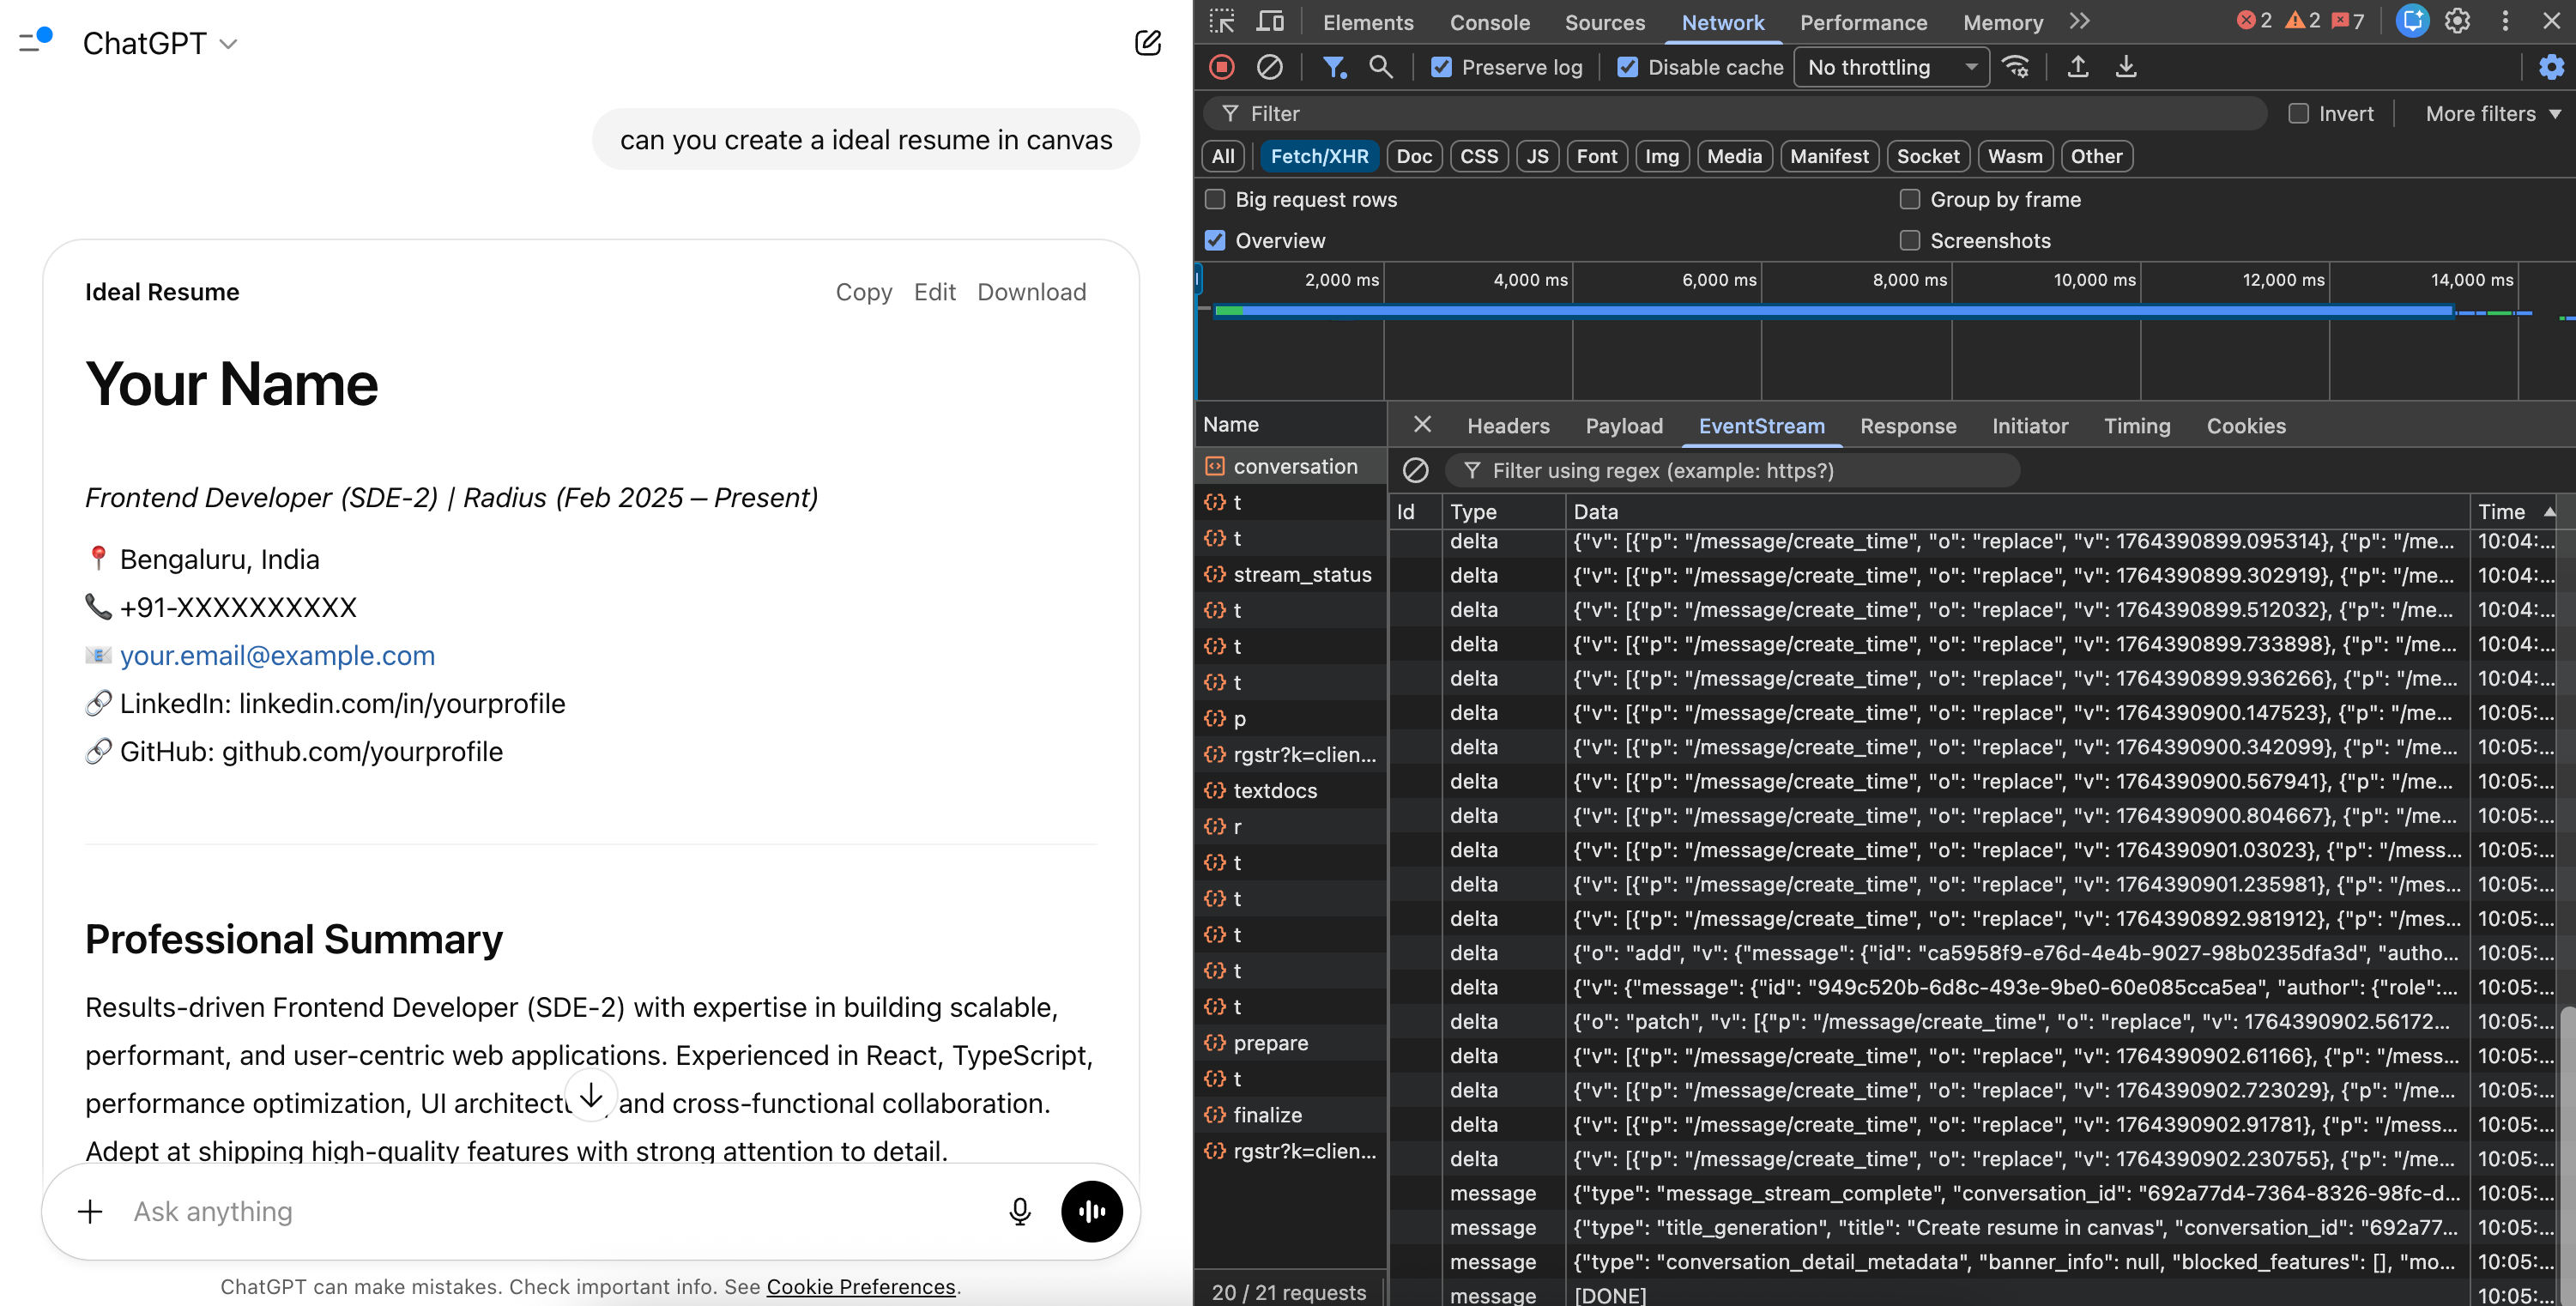Click the microphone dictation icon

coord(1019,1211)
